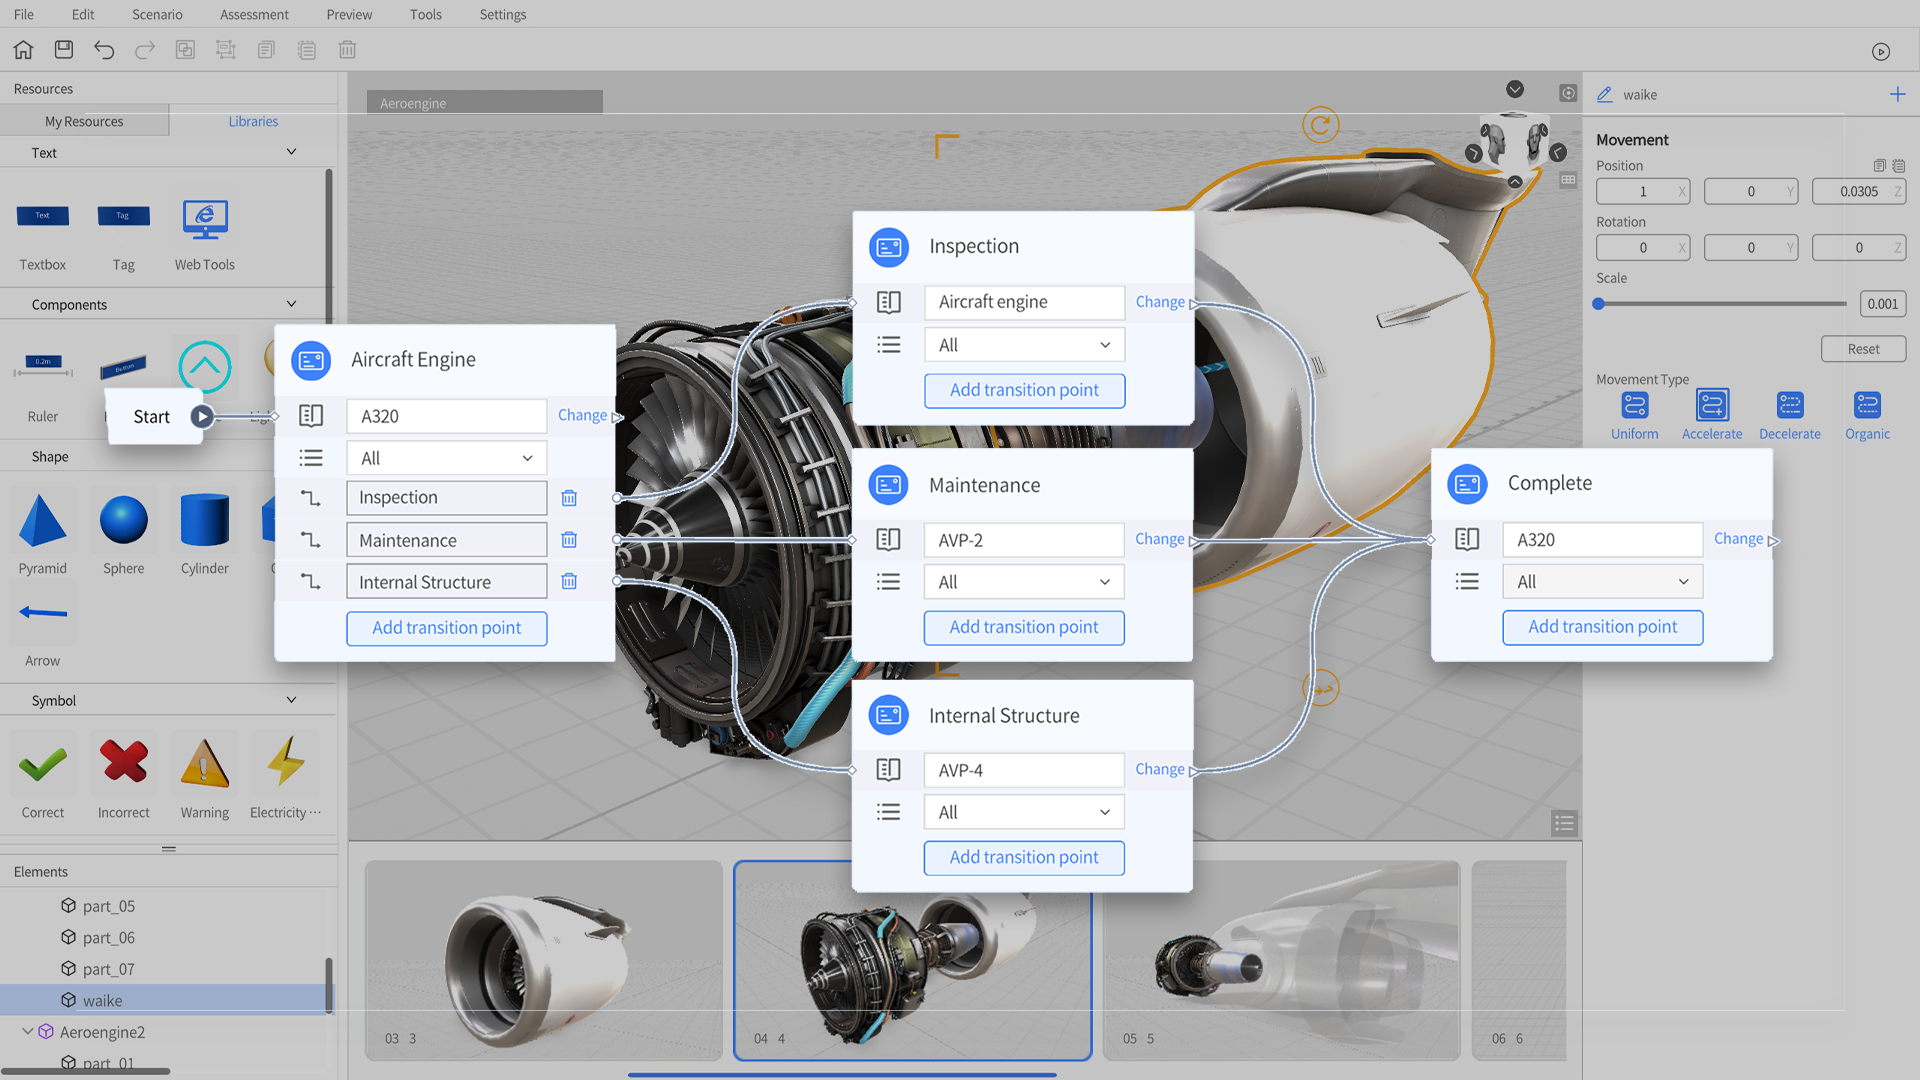Click the Save icon in toolbar
Screen dimensions: 1920x1080
pyautogui.click(x=64, y=50)
